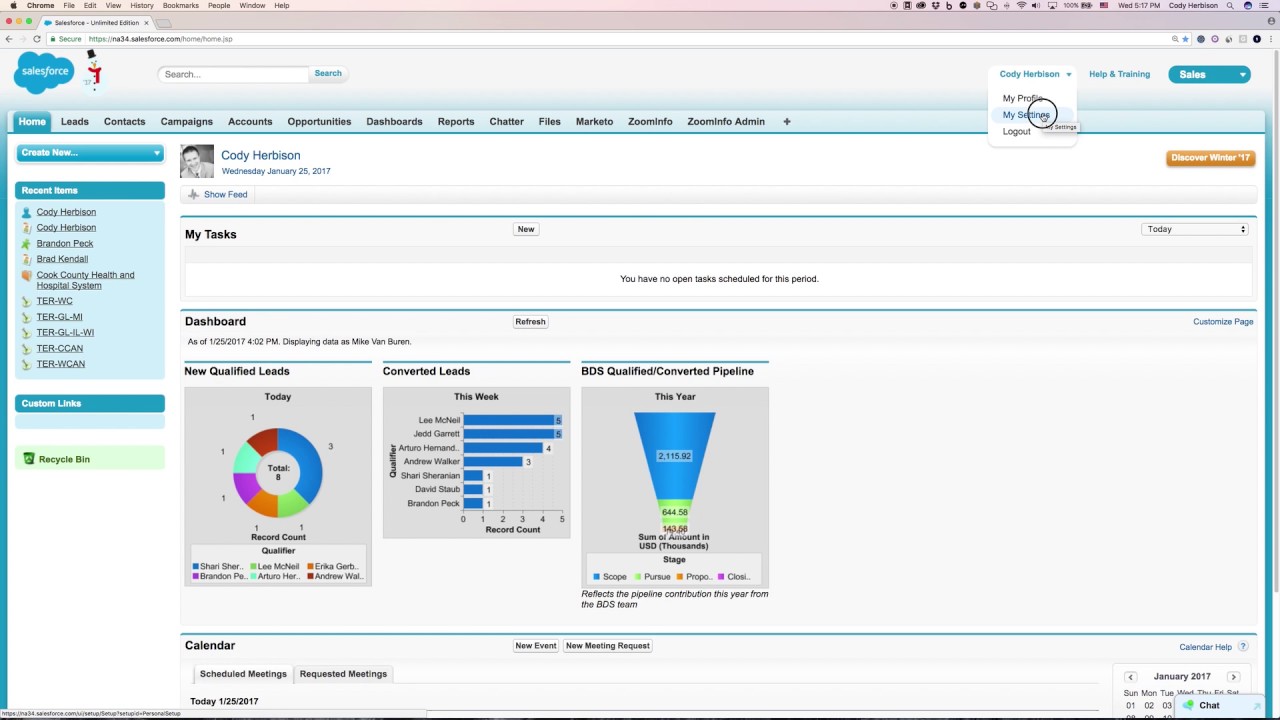Click the New Qualified Leads donut chart
The width and height of the screenshot is (1280, 720).
point(278,472)
